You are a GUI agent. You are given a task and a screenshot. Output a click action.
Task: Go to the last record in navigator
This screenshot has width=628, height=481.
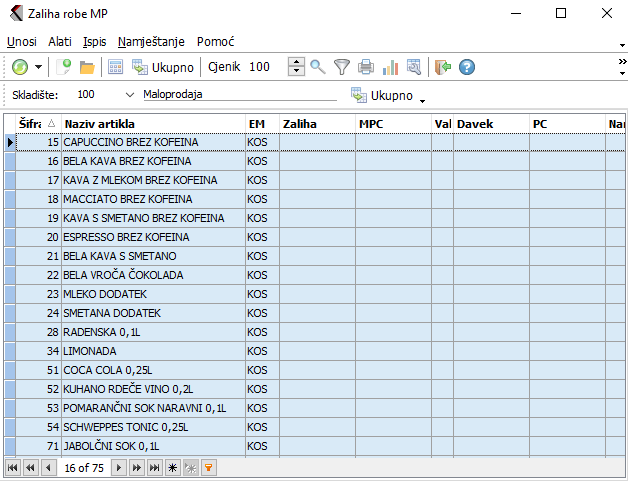coord(155,467)
